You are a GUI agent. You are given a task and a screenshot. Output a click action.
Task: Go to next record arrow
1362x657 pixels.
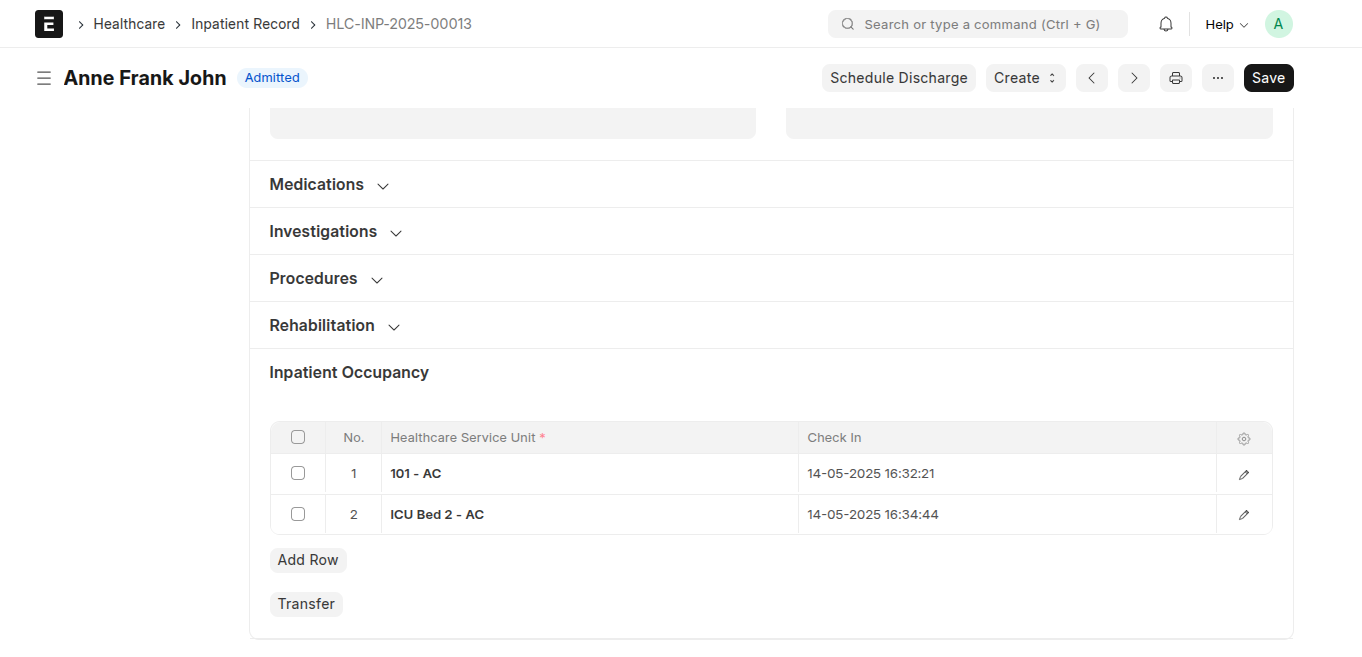pos(1134,78)
